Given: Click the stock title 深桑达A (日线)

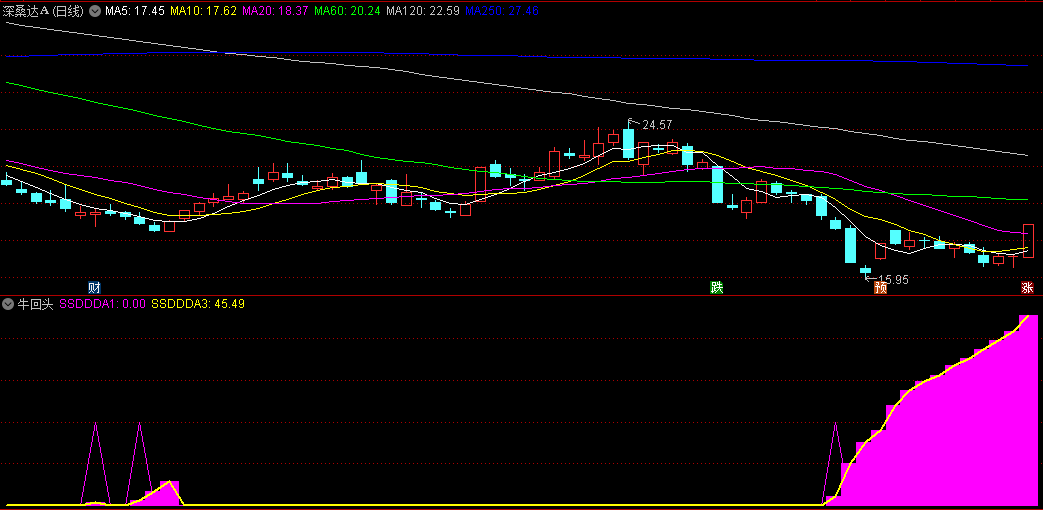Looking at the screenshot, I should pyautogui.click(x=45, y=11).
